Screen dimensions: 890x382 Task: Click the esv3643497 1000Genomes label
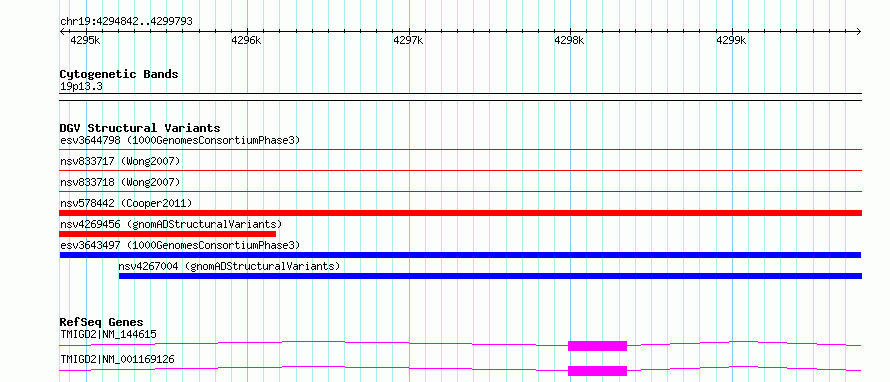[180, 245]
